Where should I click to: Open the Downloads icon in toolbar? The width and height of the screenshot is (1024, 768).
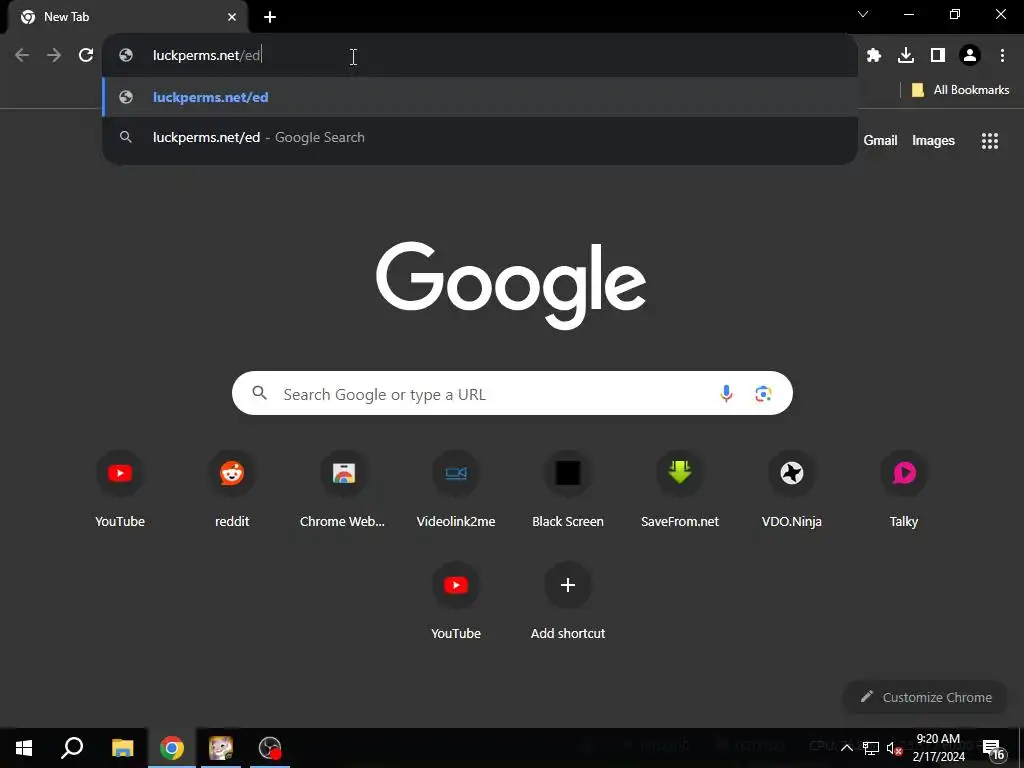coord(906,56)
